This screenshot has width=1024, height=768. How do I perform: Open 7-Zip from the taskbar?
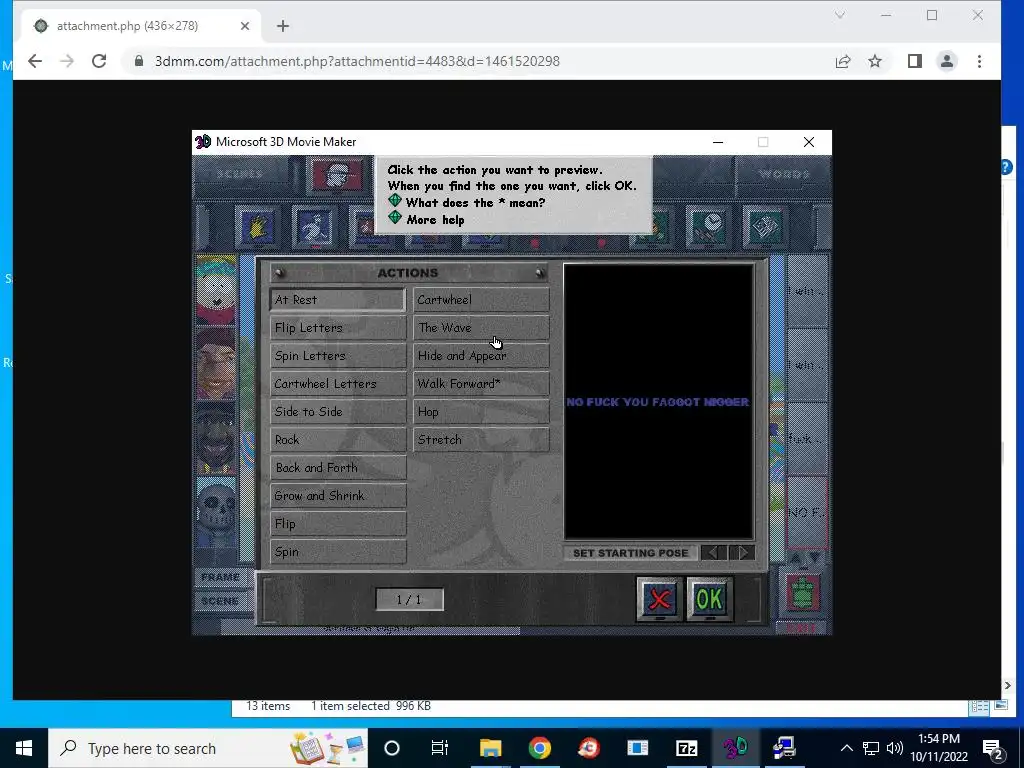686,748
